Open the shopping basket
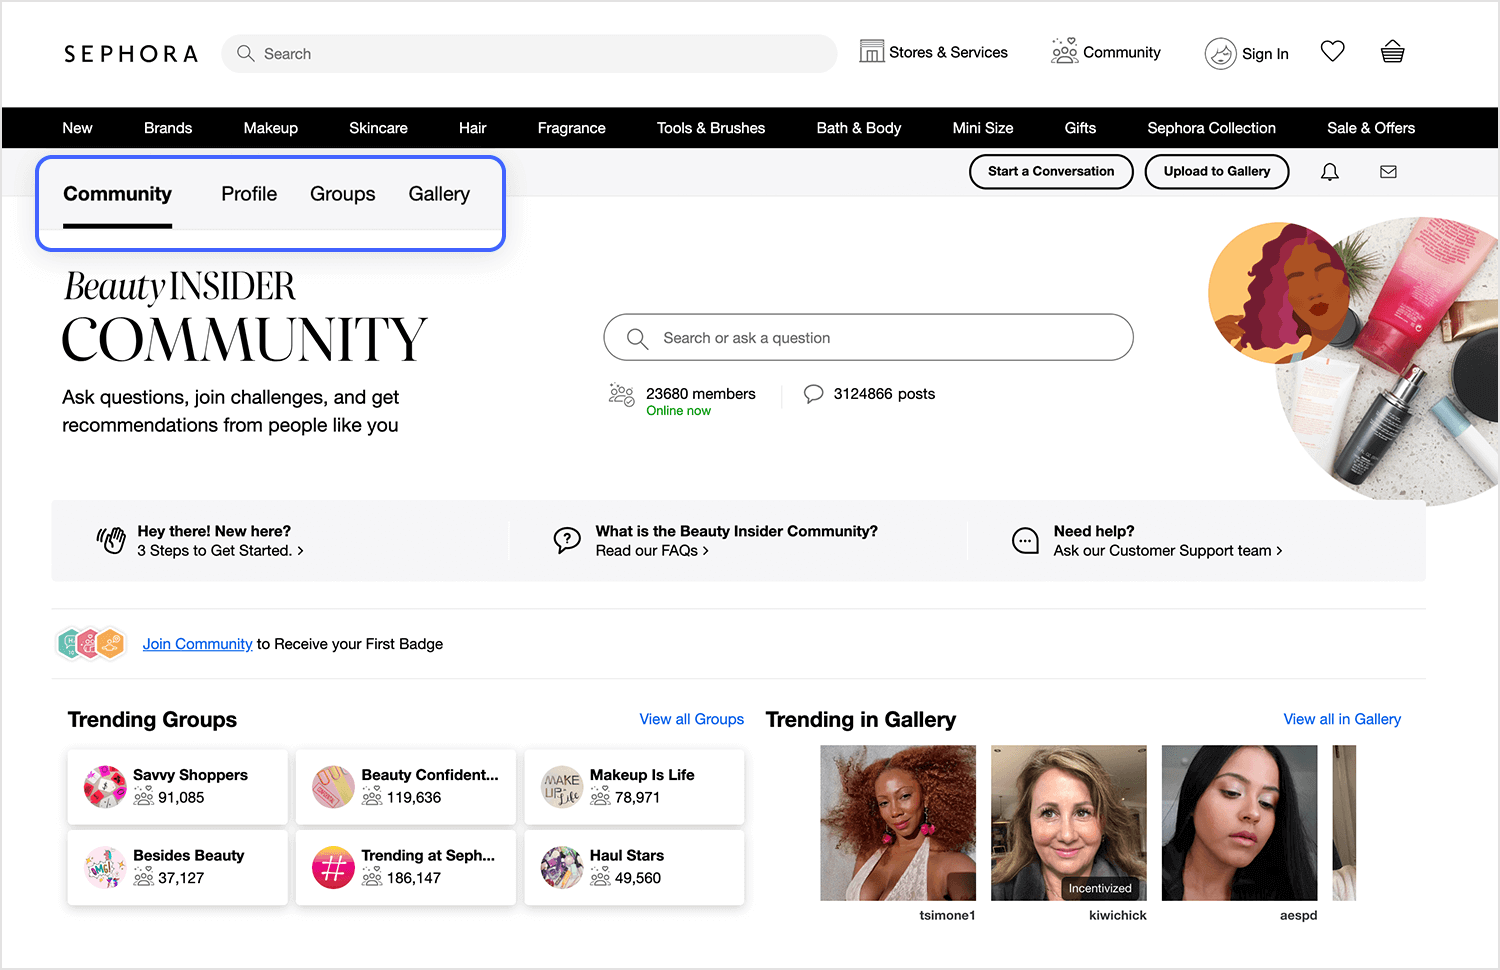Viewport: 1500px width, 970px height. pyautogui.click(x=1392, y=51)
